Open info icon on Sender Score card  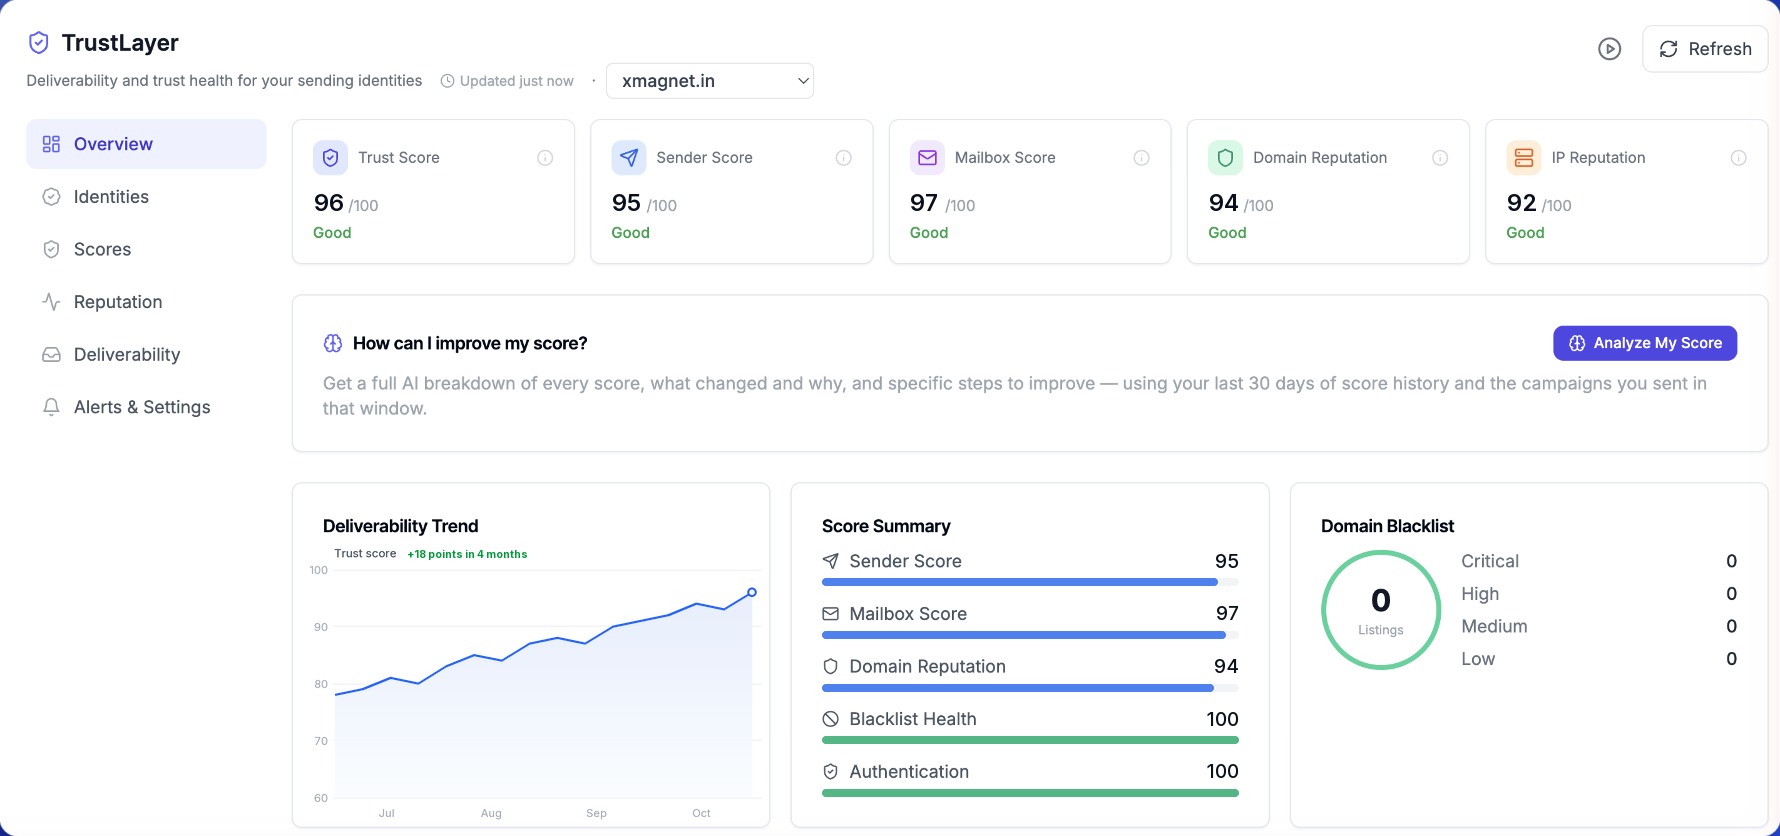[844, 158]
